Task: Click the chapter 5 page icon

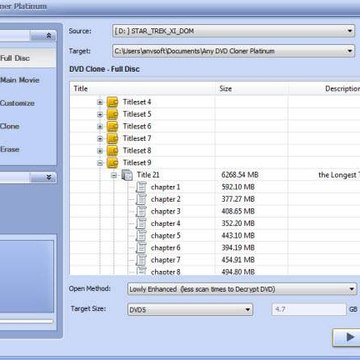Action: (141, 236)
